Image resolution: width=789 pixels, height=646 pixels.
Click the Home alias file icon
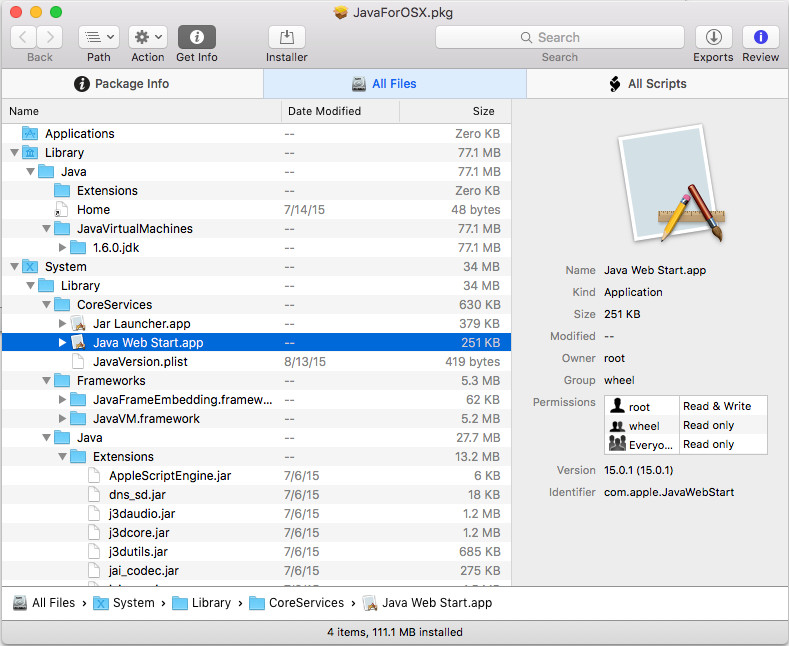[61, 209]
